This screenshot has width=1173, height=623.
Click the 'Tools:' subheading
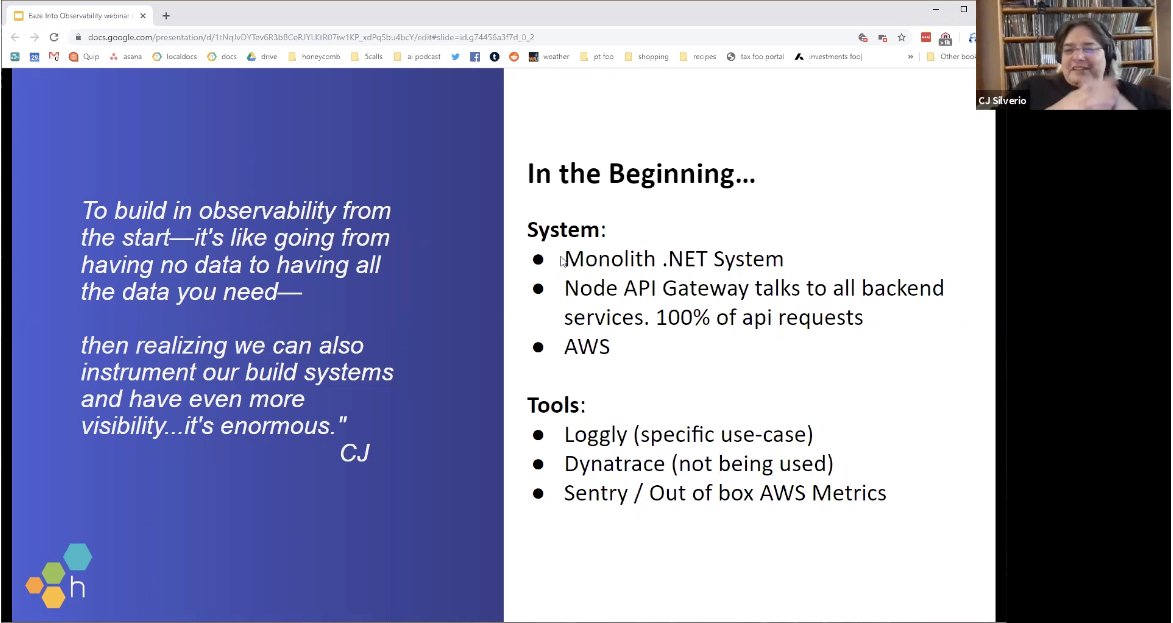[x=556, y=405]
